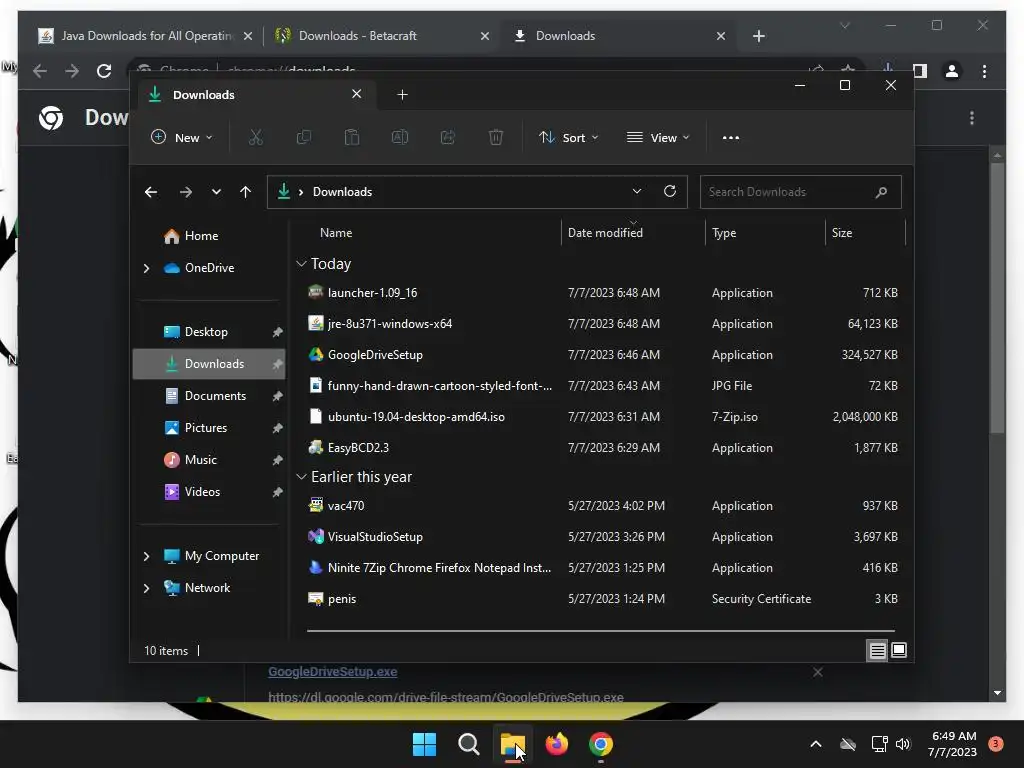Click Chrome icon in taskbar
Screen dimensions: 1024x768
[x=601, y=744]
